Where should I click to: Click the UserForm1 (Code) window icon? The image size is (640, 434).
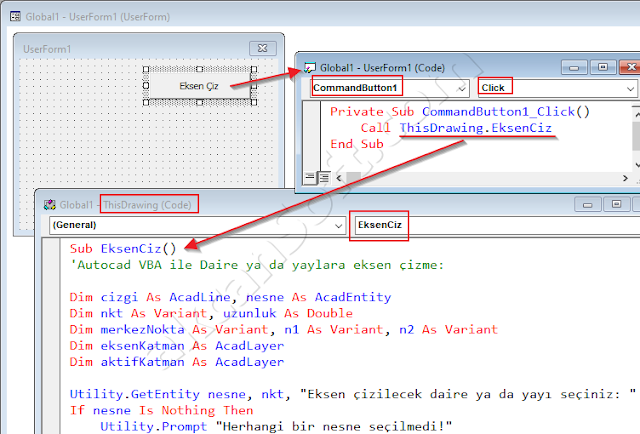click(x=310, y=67)
